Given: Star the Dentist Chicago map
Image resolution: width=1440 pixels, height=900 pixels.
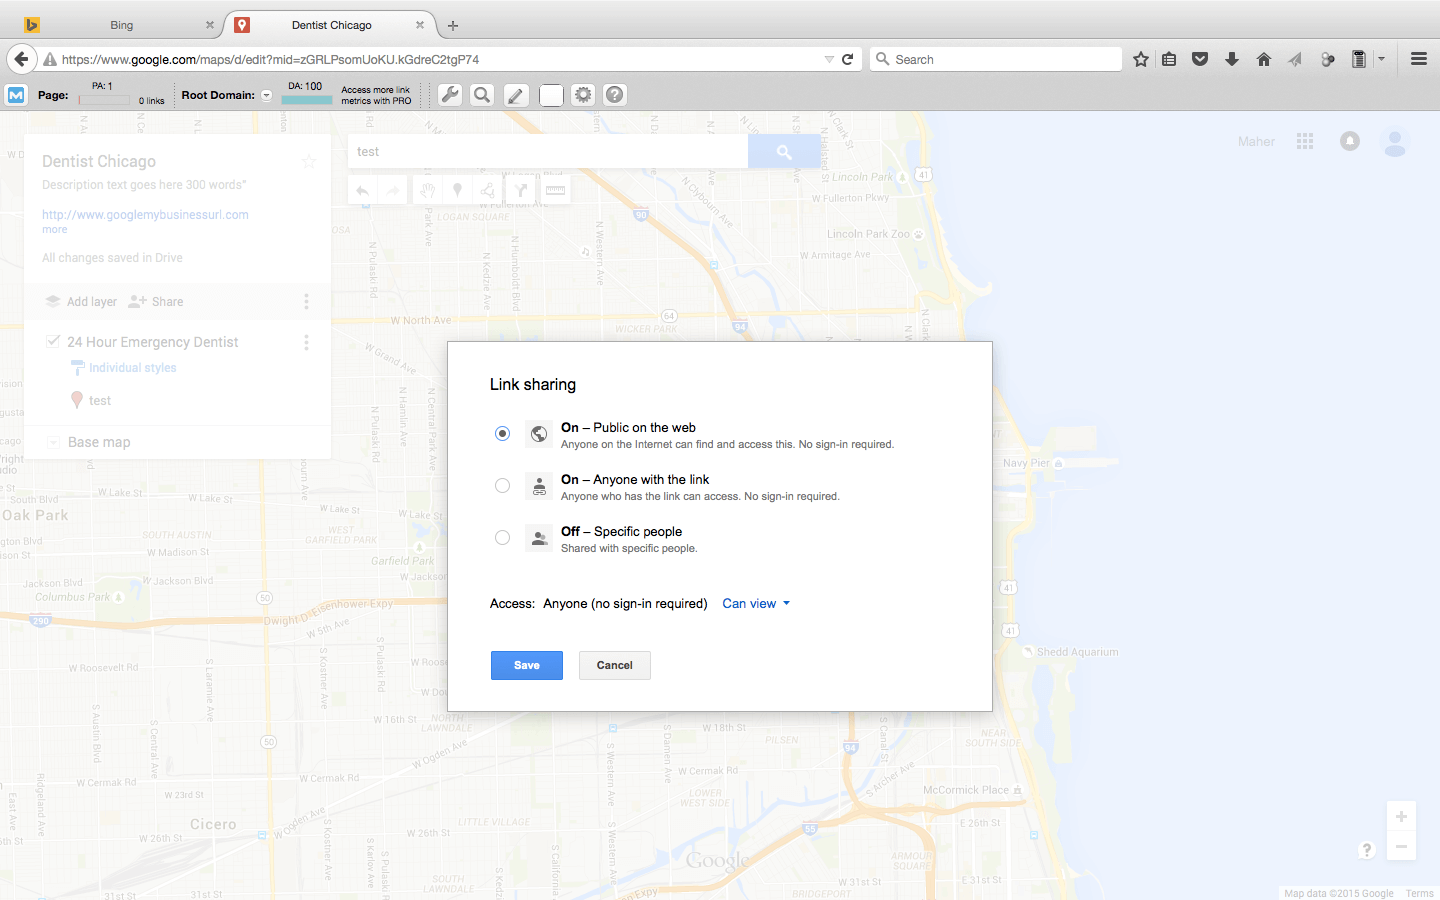Looking at the screenshot, I should 309,161.
